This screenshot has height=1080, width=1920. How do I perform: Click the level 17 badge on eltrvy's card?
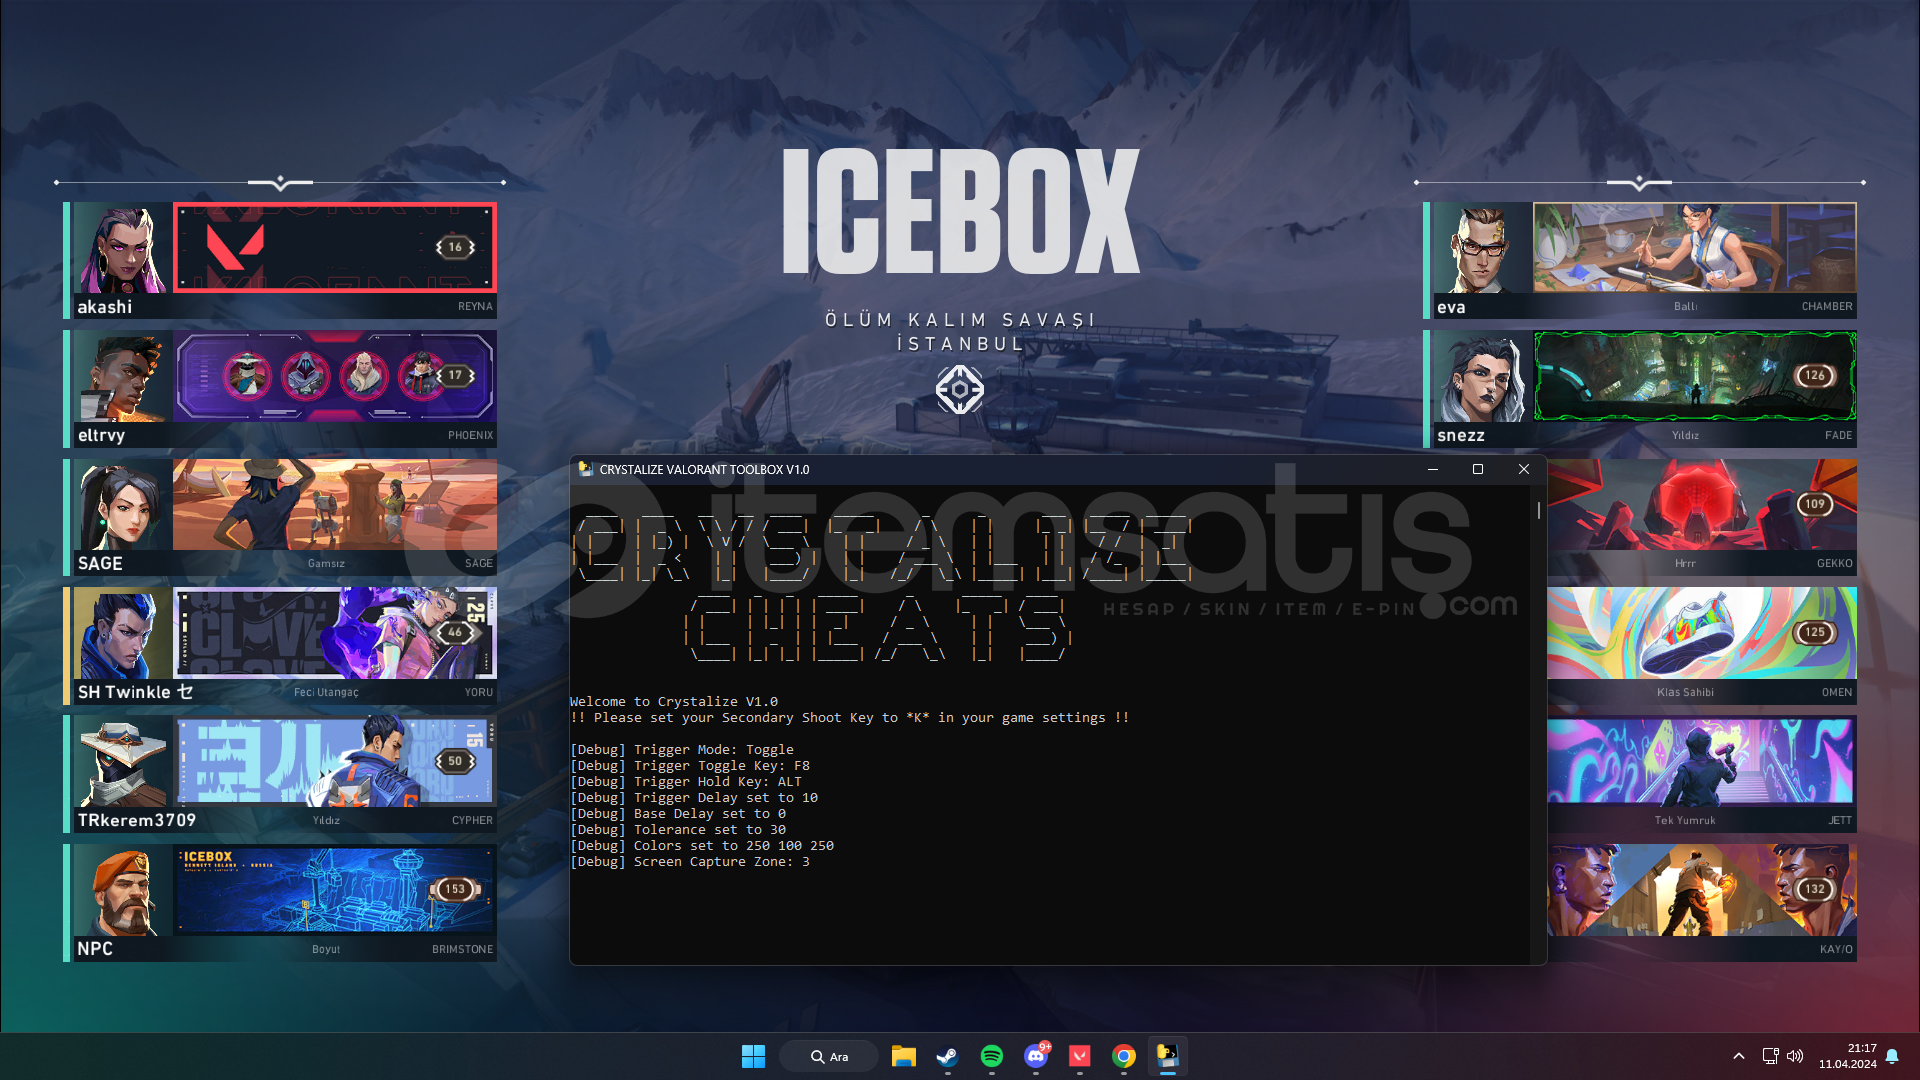455,375
